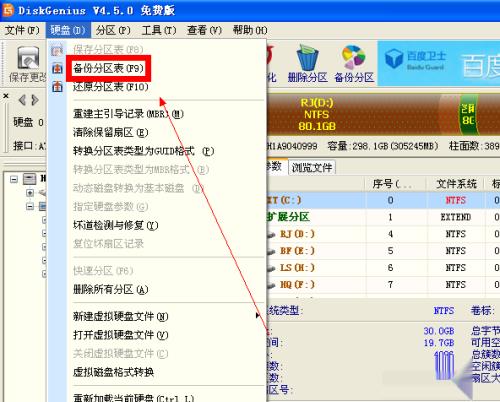Select 删除所有分区 (A) menu entry
The height and width of the screenshot is (402, 500).
pyautogui.click(x=111, y=289)
